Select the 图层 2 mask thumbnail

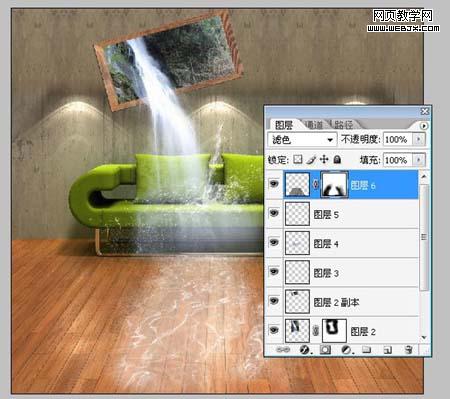[334, 330]
